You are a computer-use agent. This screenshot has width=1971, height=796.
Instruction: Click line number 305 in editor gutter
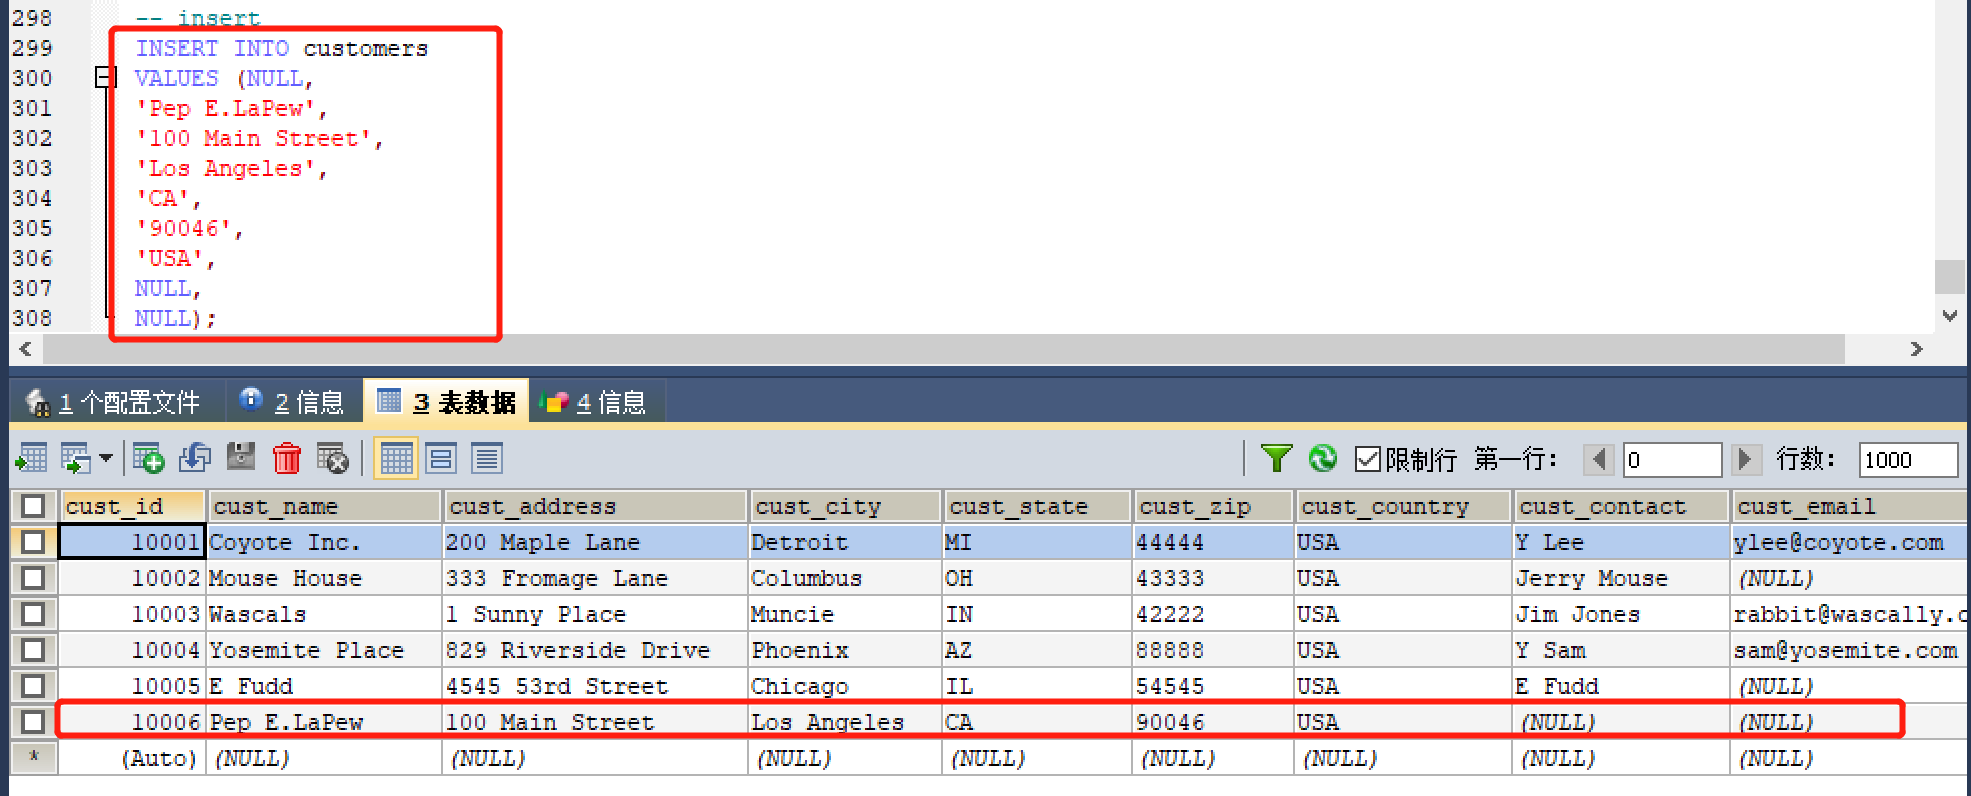click(x=32, y=228)
